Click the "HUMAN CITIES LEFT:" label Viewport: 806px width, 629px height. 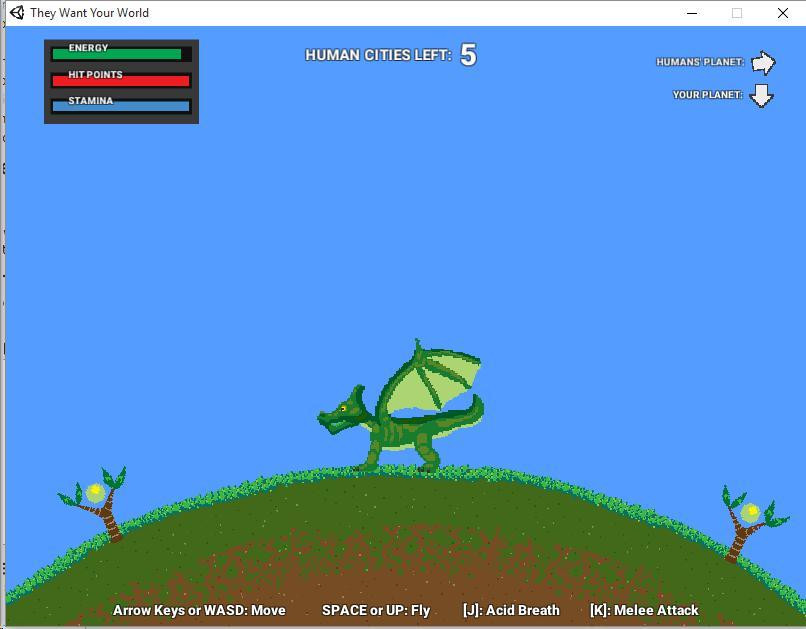pos(378,55)
